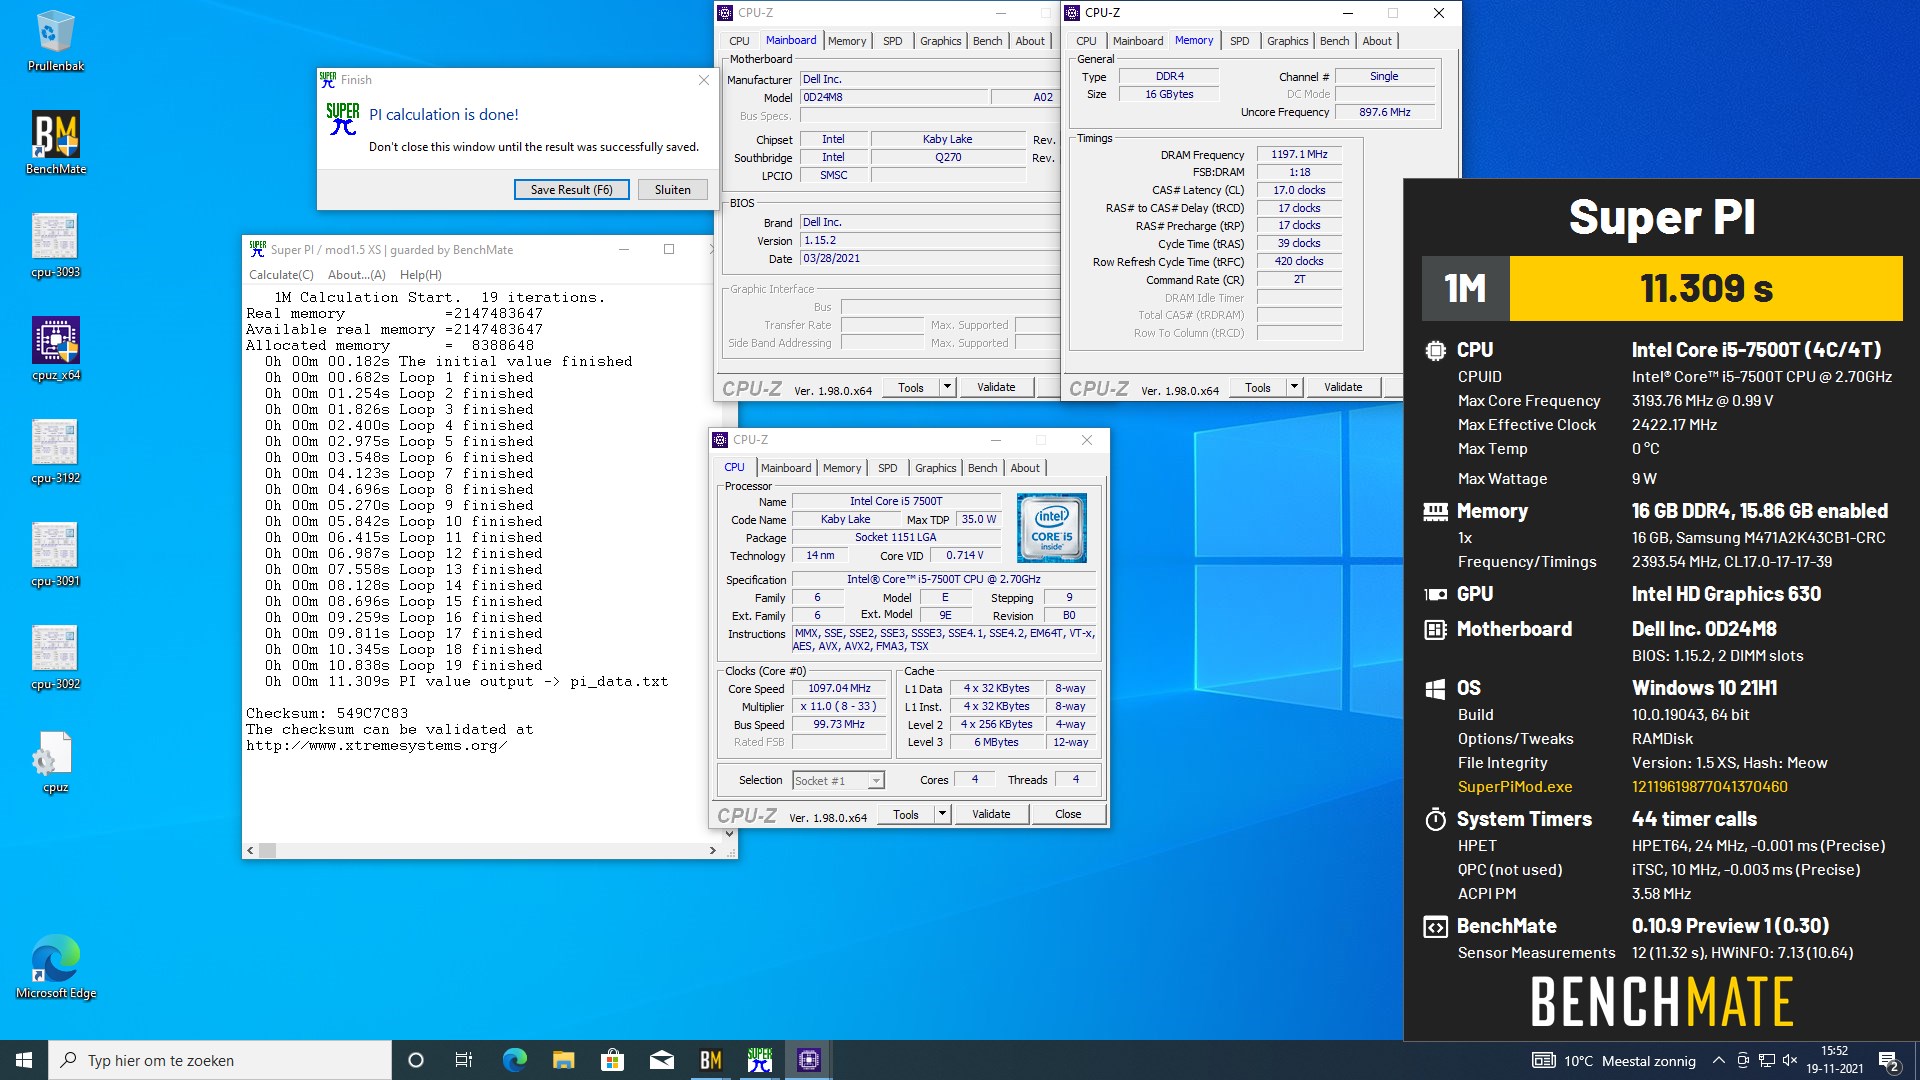The width and height of the screenshot is (1920, 1080).
Task: Click Save Result (F6) button
Action: coord(571,189)
